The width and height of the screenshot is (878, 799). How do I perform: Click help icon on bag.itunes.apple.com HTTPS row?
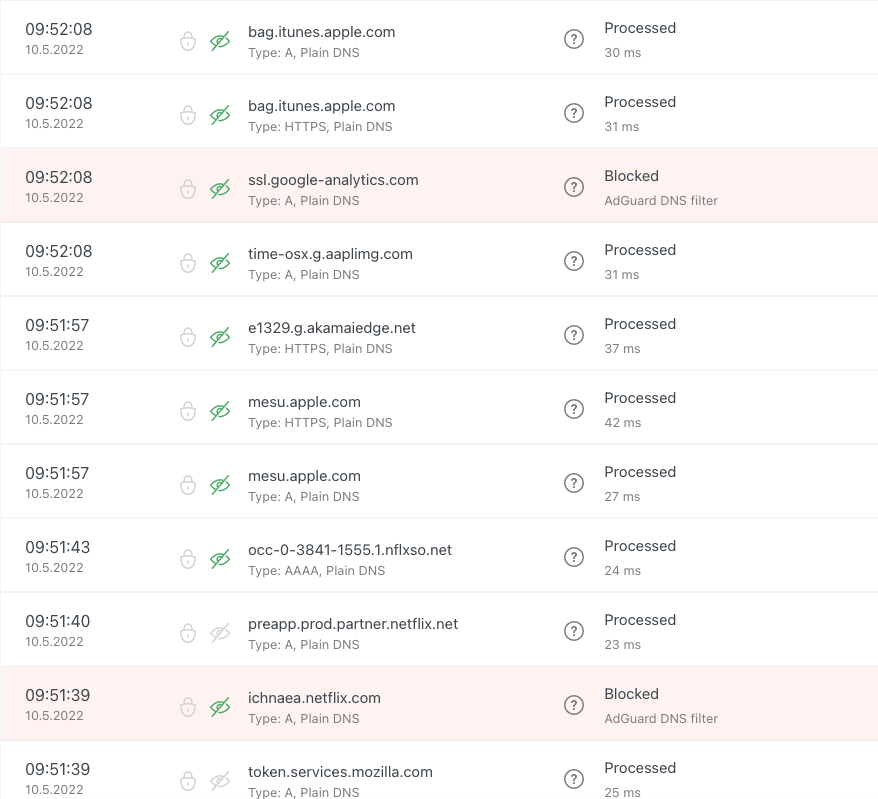(573, 113)
